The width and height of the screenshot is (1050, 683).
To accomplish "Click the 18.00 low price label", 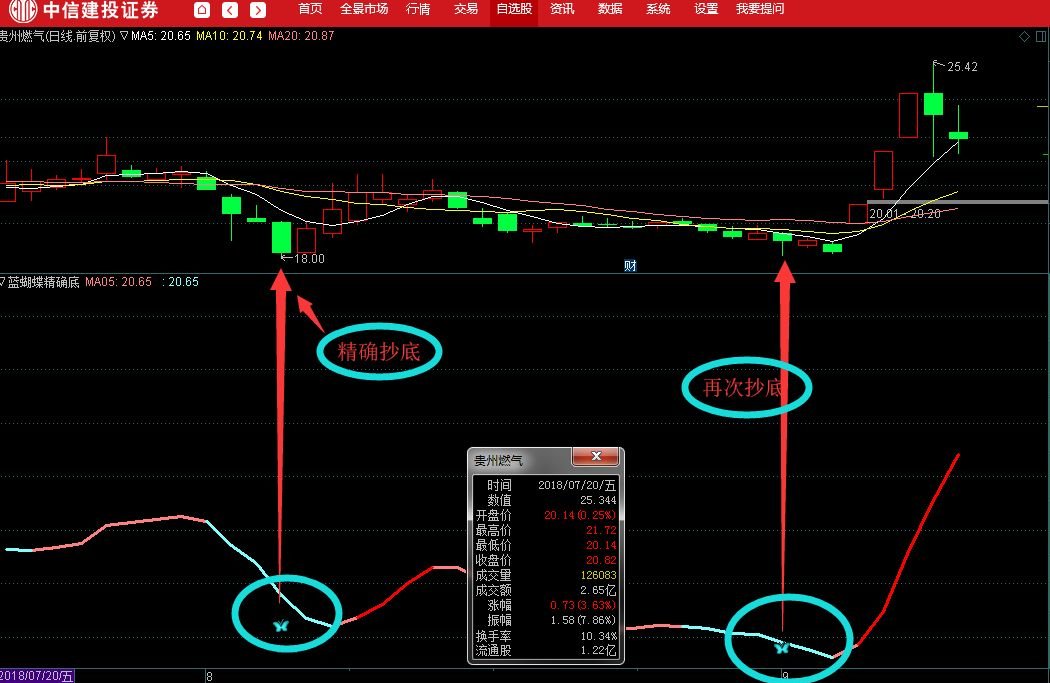I will [x=309, y=258].
